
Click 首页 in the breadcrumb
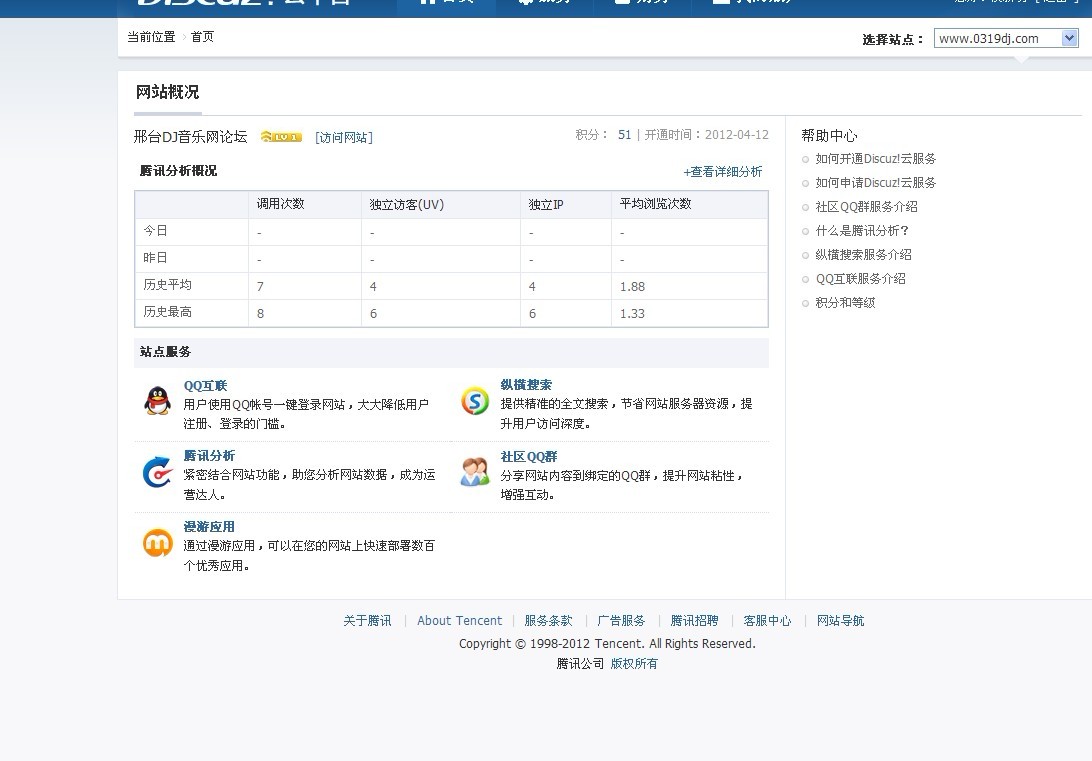202,37
